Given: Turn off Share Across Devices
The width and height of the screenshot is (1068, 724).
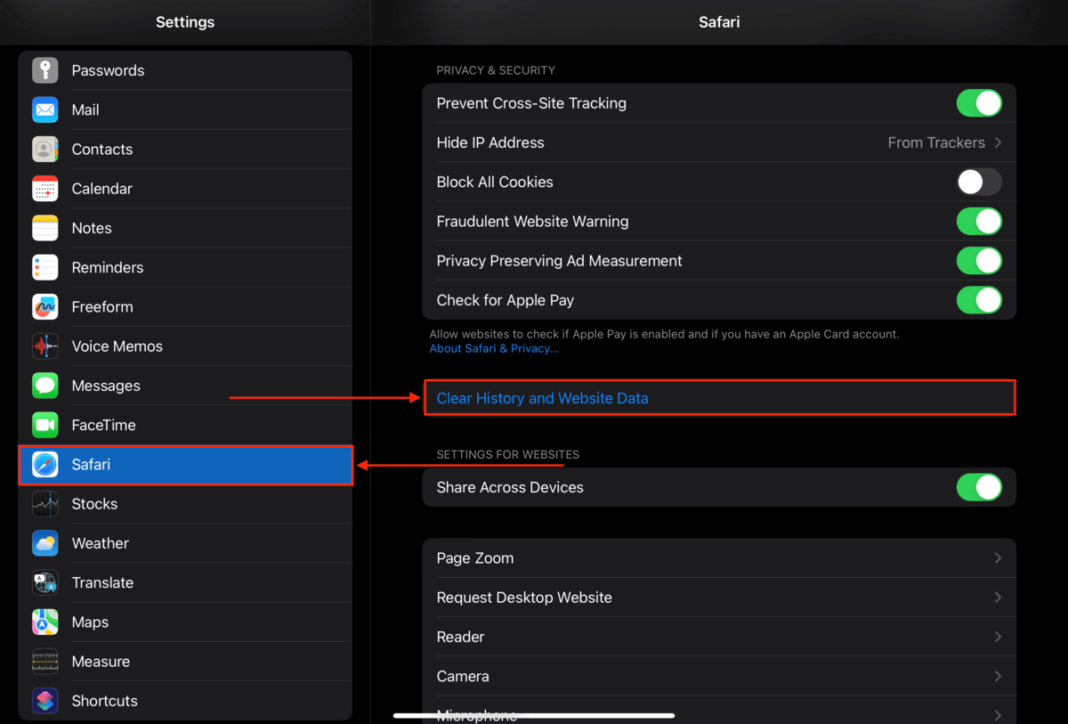Looking at the screenshot, I should click(x=978, y=487).
